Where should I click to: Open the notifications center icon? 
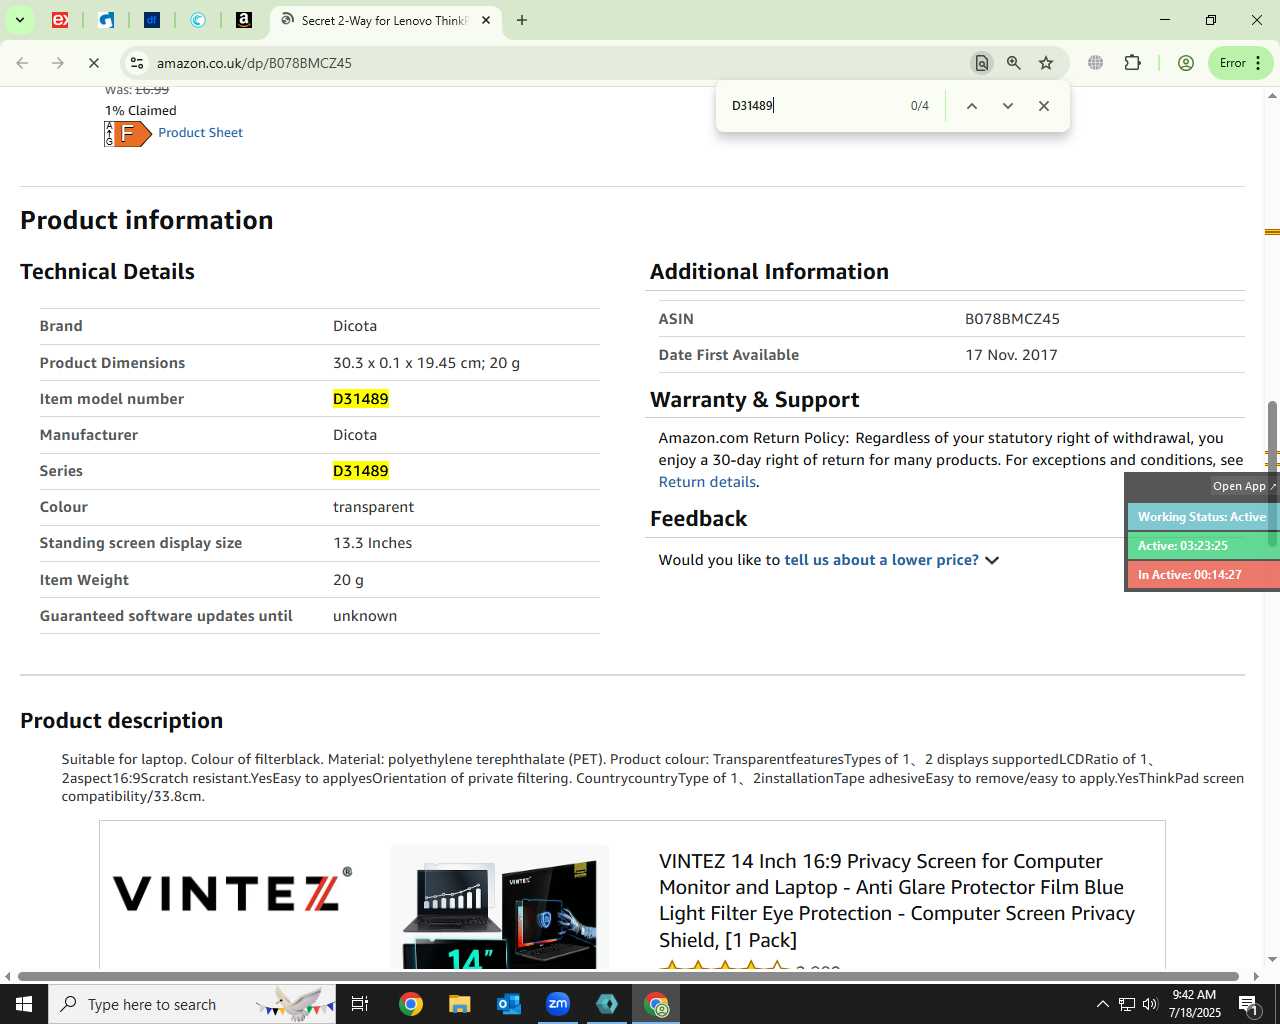(x=1248, y=1004)
